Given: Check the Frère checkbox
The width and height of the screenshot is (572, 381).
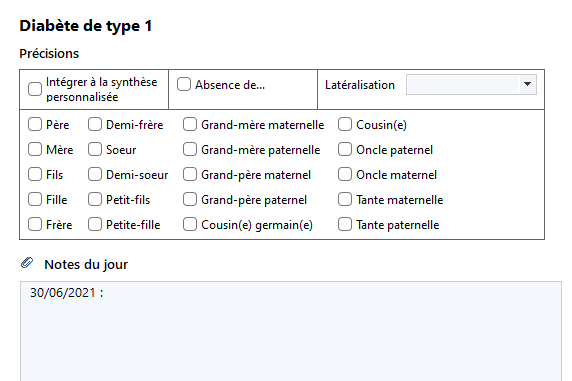Looking at the screenshot, I should click(x=35, y=224).
